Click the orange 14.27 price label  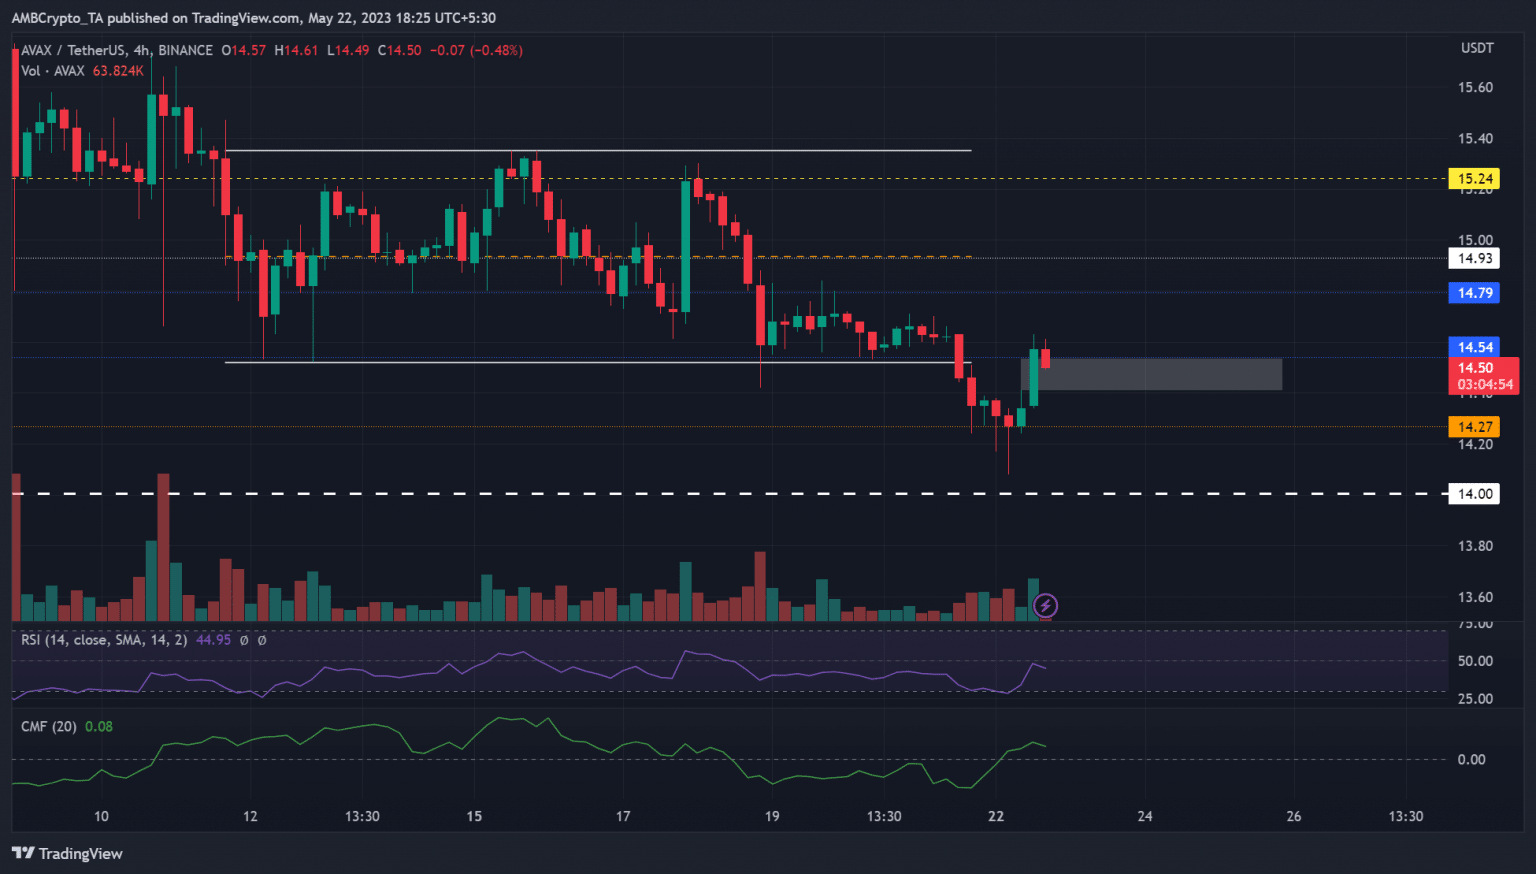pyautogui.click(x=1474, y=427)
